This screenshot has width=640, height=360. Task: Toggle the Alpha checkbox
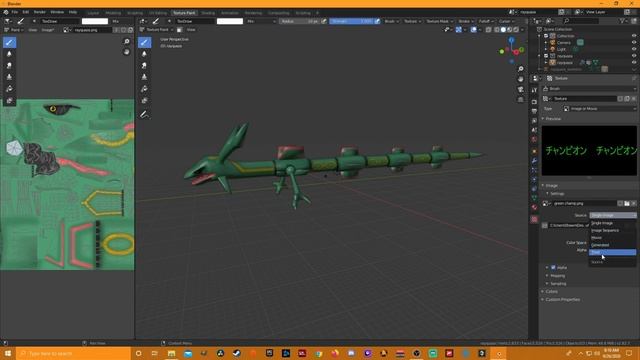coord(553,267)
